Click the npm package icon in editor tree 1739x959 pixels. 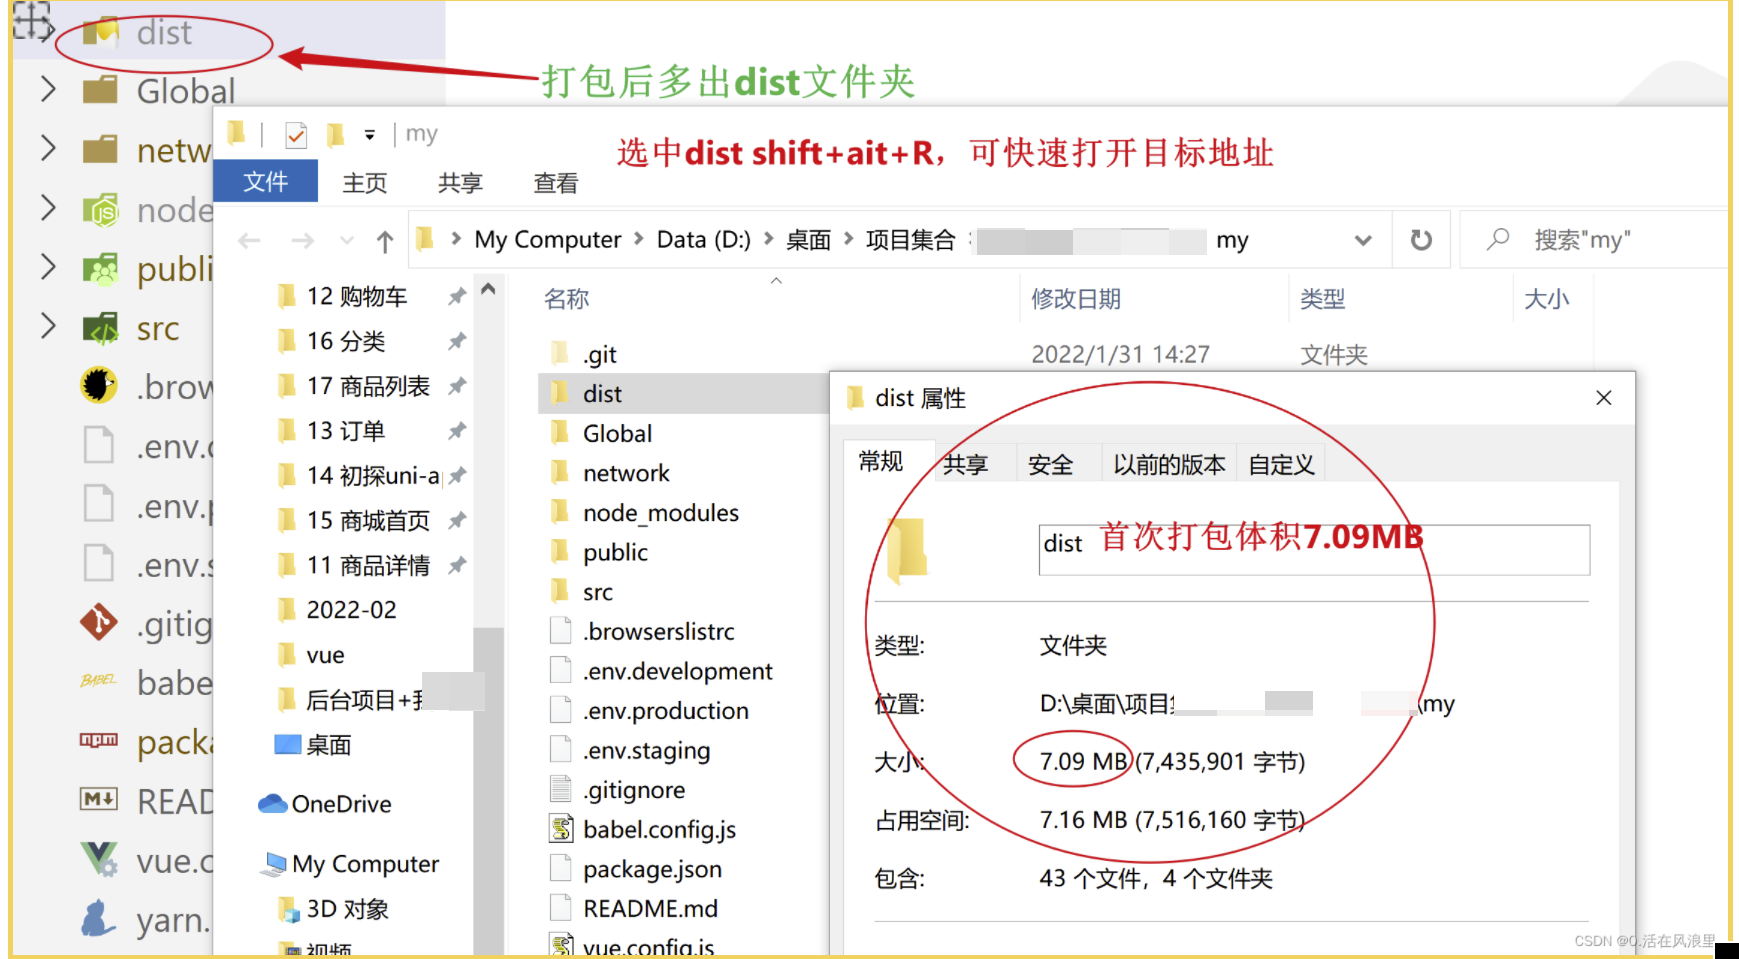tap(99, 740)
